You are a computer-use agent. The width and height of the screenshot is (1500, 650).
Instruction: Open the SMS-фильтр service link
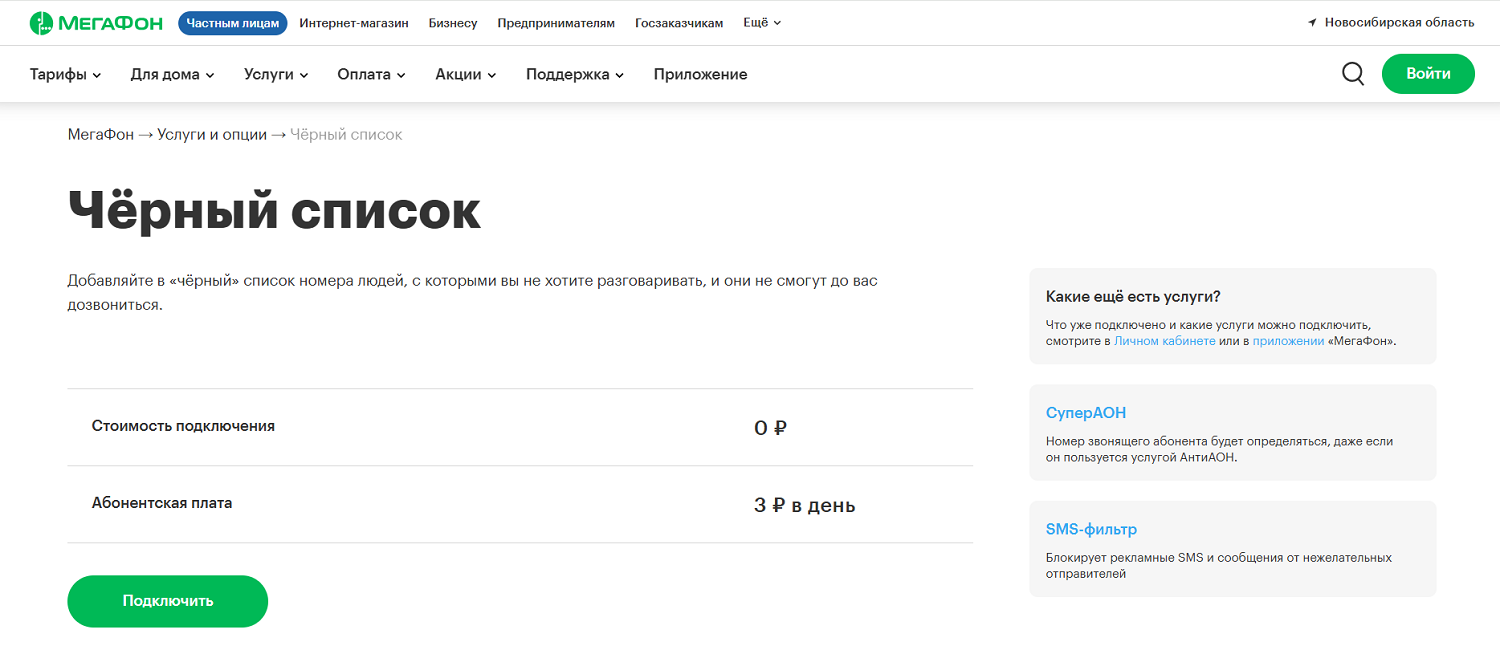tap(1091, 530)
